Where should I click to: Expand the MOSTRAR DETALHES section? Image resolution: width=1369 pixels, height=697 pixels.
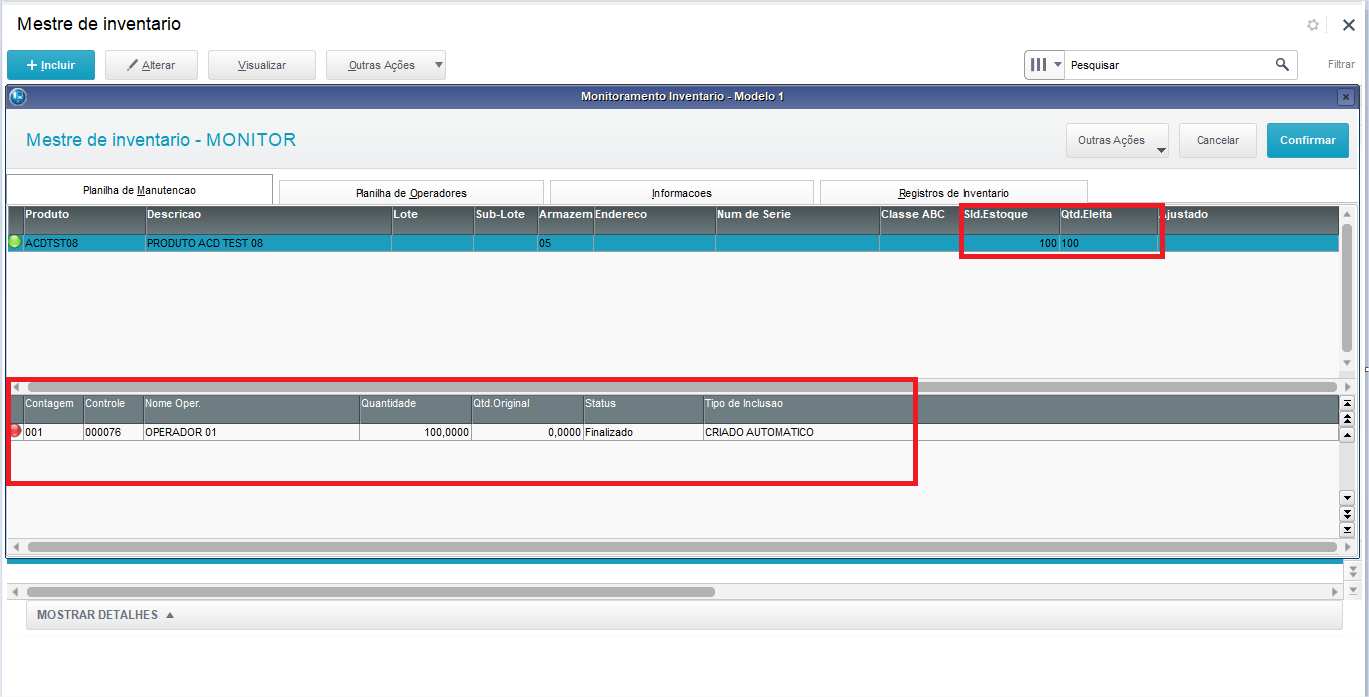coord(106,615)
